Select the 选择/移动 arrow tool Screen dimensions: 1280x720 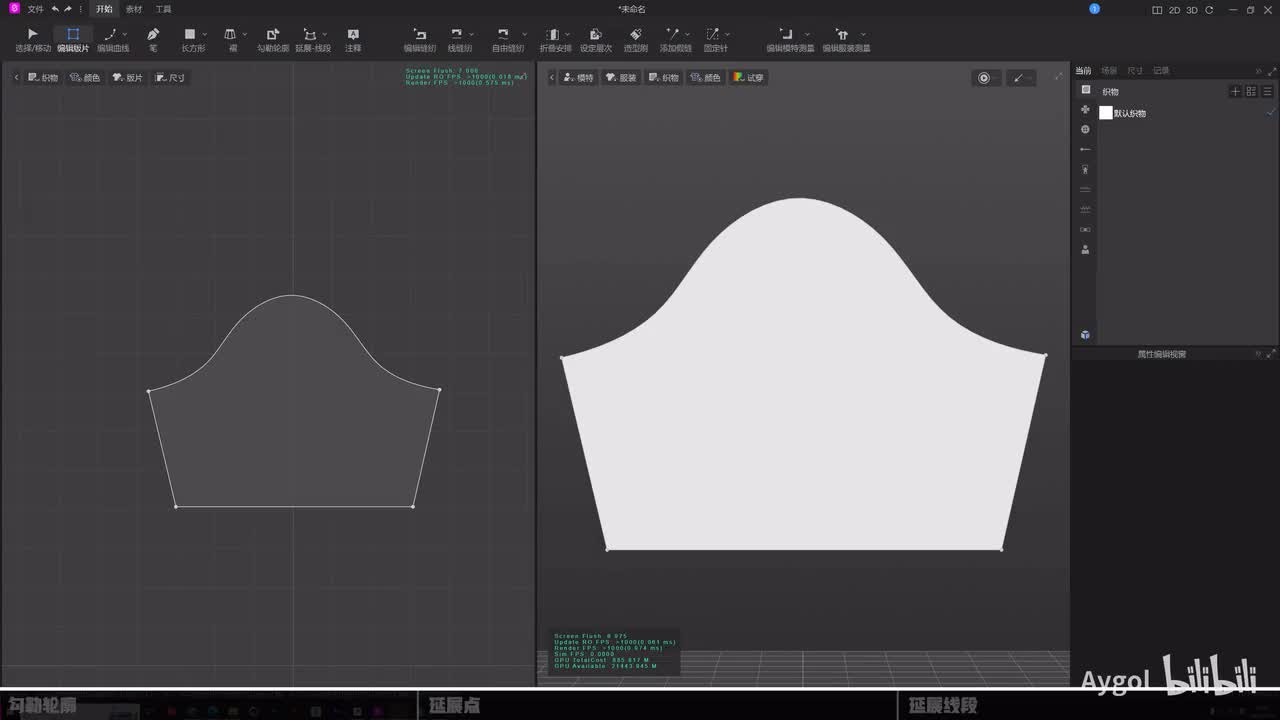[x=32, y=39]
